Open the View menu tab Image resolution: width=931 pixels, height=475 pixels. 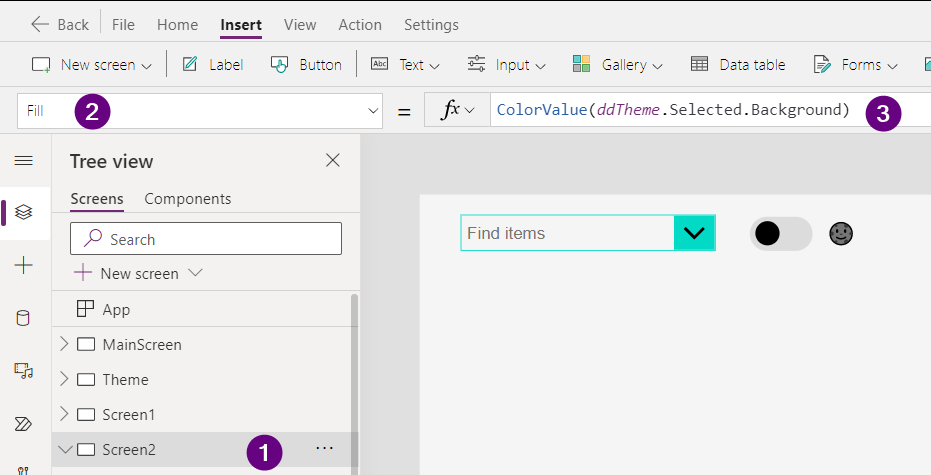coord(300,24)
